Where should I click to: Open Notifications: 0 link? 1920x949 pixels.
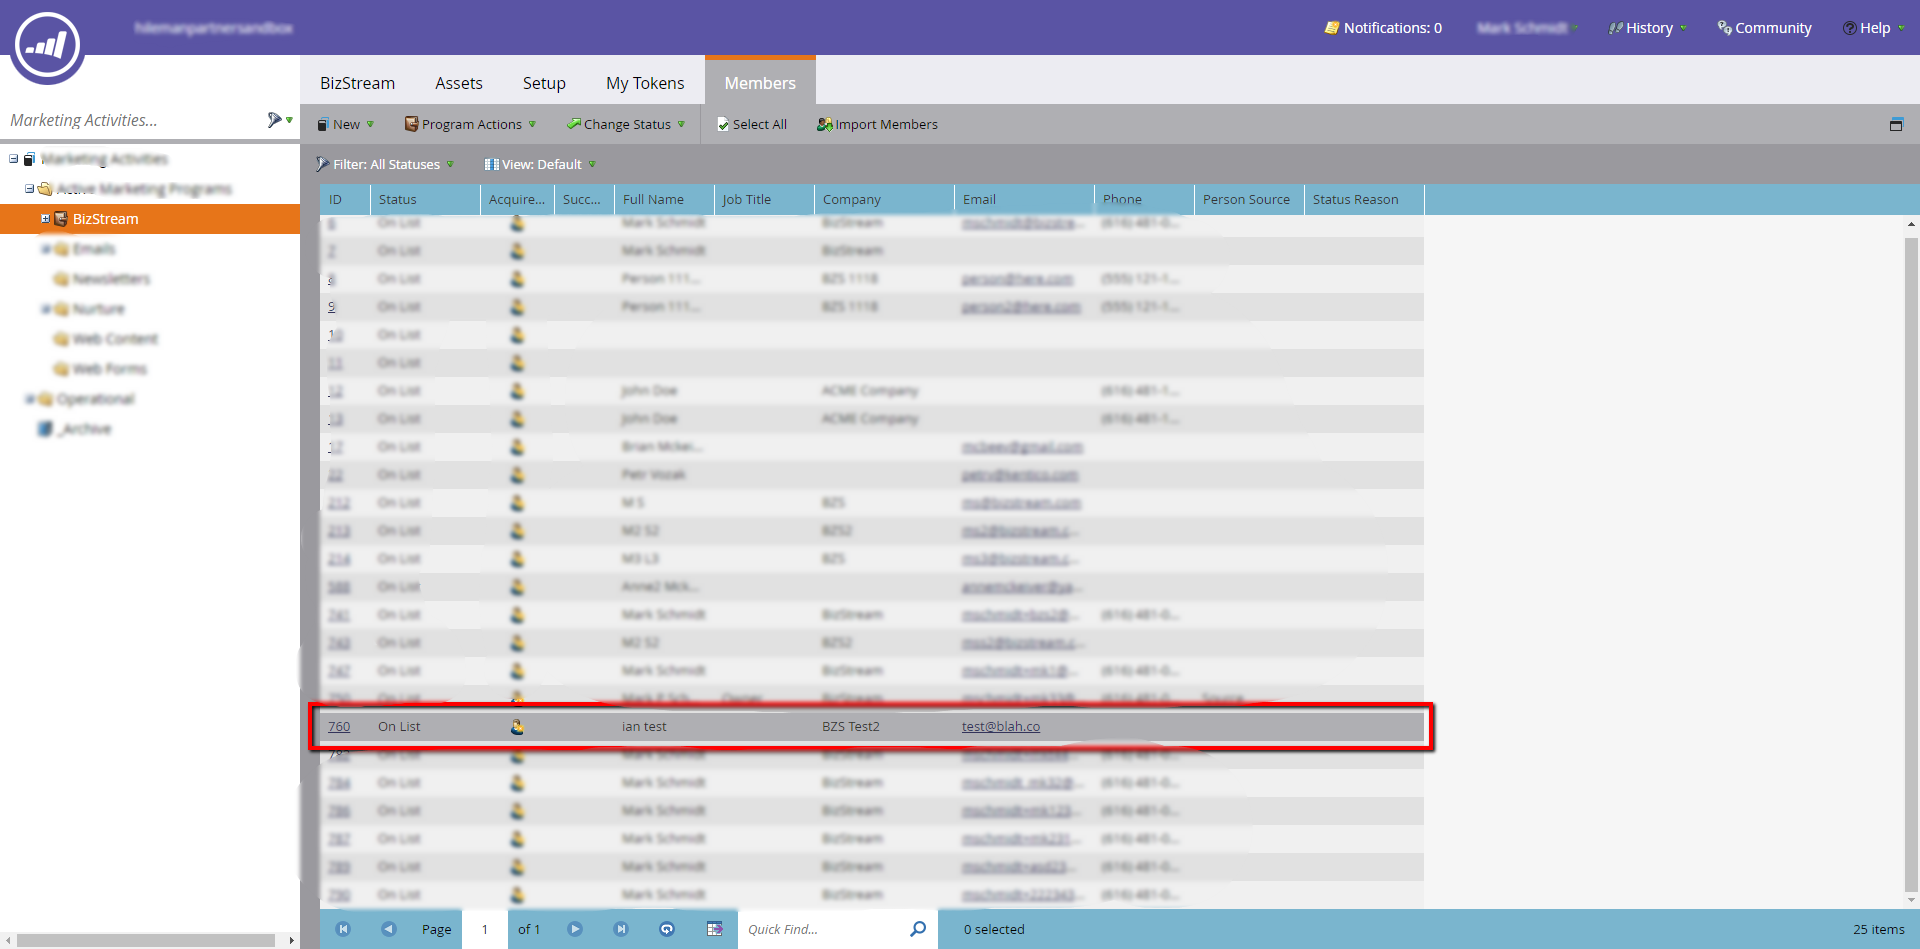(x=1383, y=28)
